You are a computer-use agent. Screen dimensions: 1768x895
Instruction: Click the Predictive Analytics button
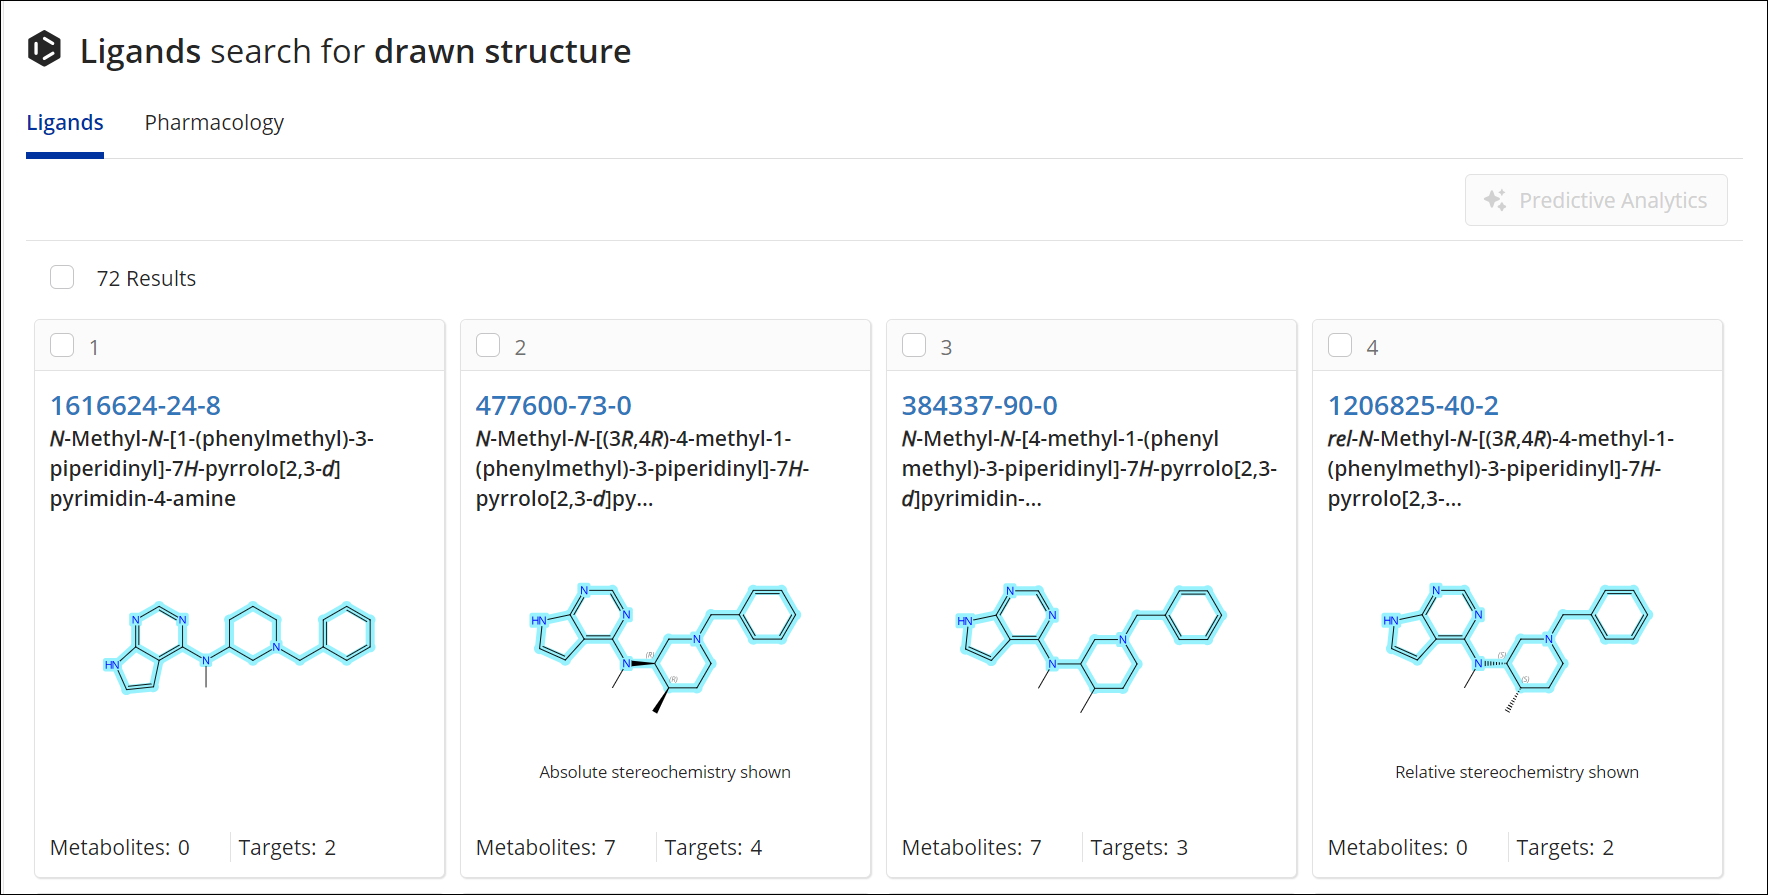(x=1596, y=200)
